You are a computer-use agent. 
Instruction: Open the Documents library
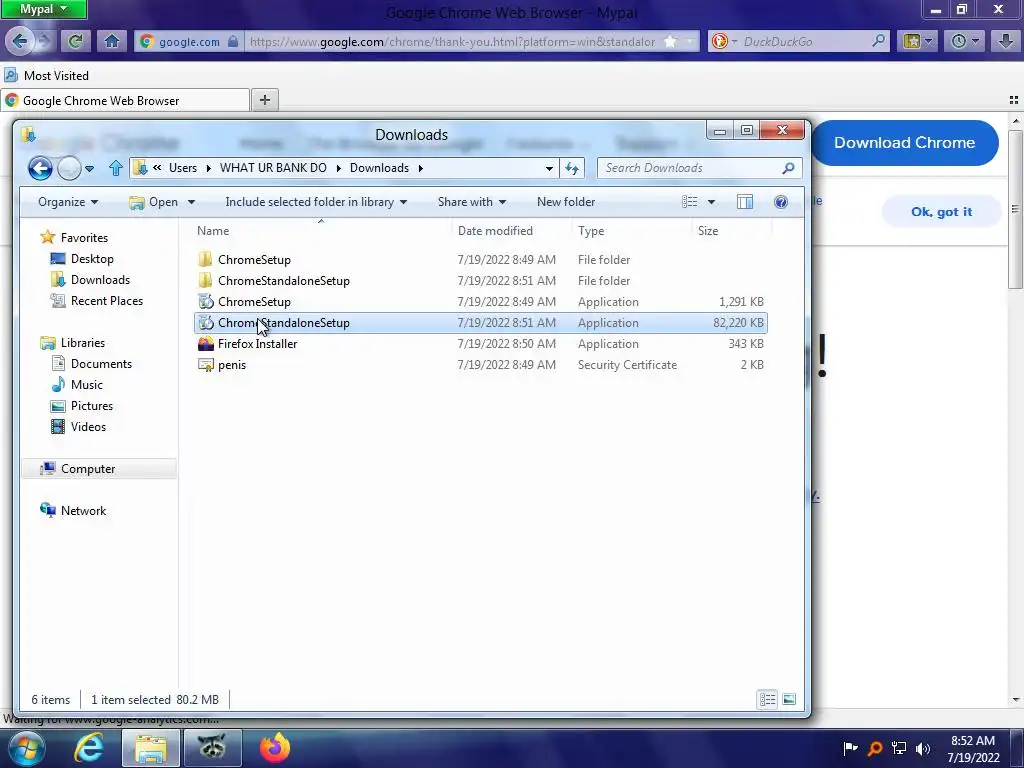101,364
